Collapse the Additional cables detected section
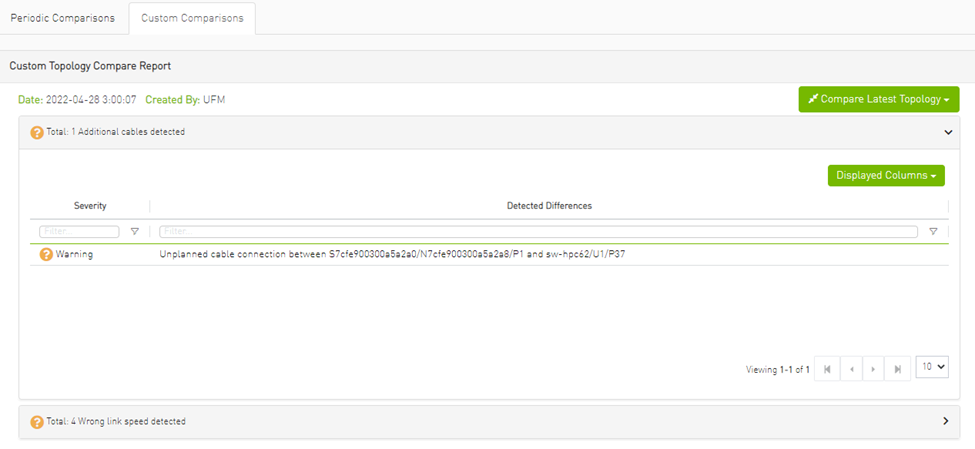975x449 pixels. tap(946, 132)
